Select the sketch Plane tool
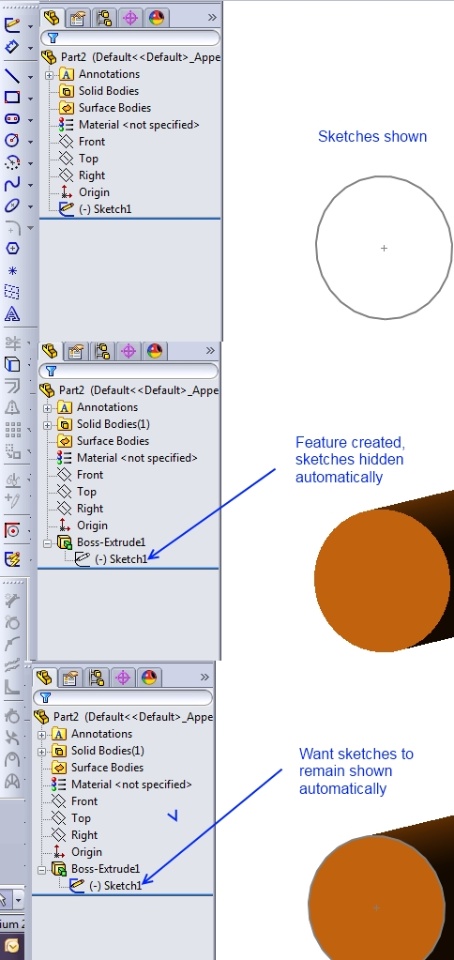Image resolution: width=454 pixels, height=960 pixels. click(12, 292)
